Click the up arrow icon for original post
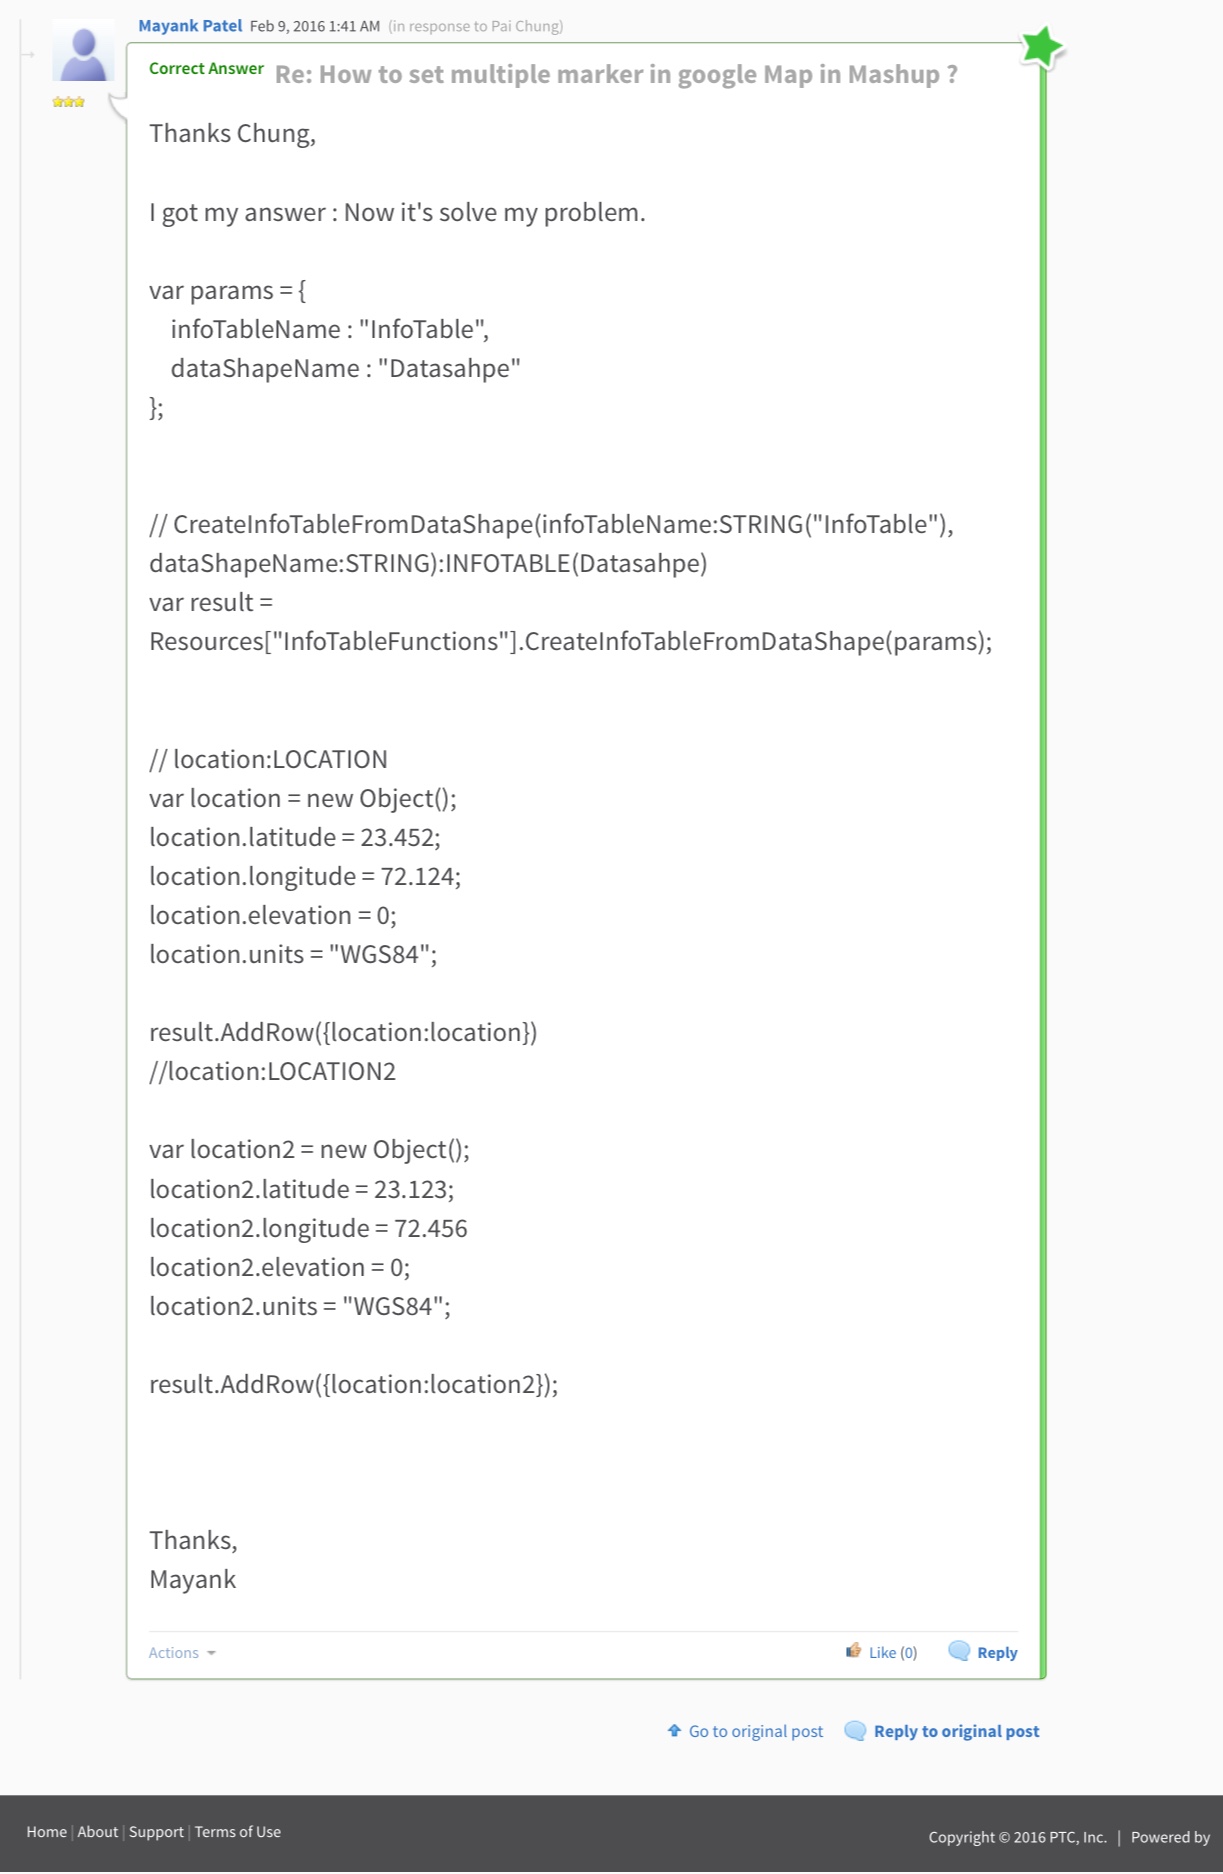The image size is (1223, 1874). (674, 1730)
